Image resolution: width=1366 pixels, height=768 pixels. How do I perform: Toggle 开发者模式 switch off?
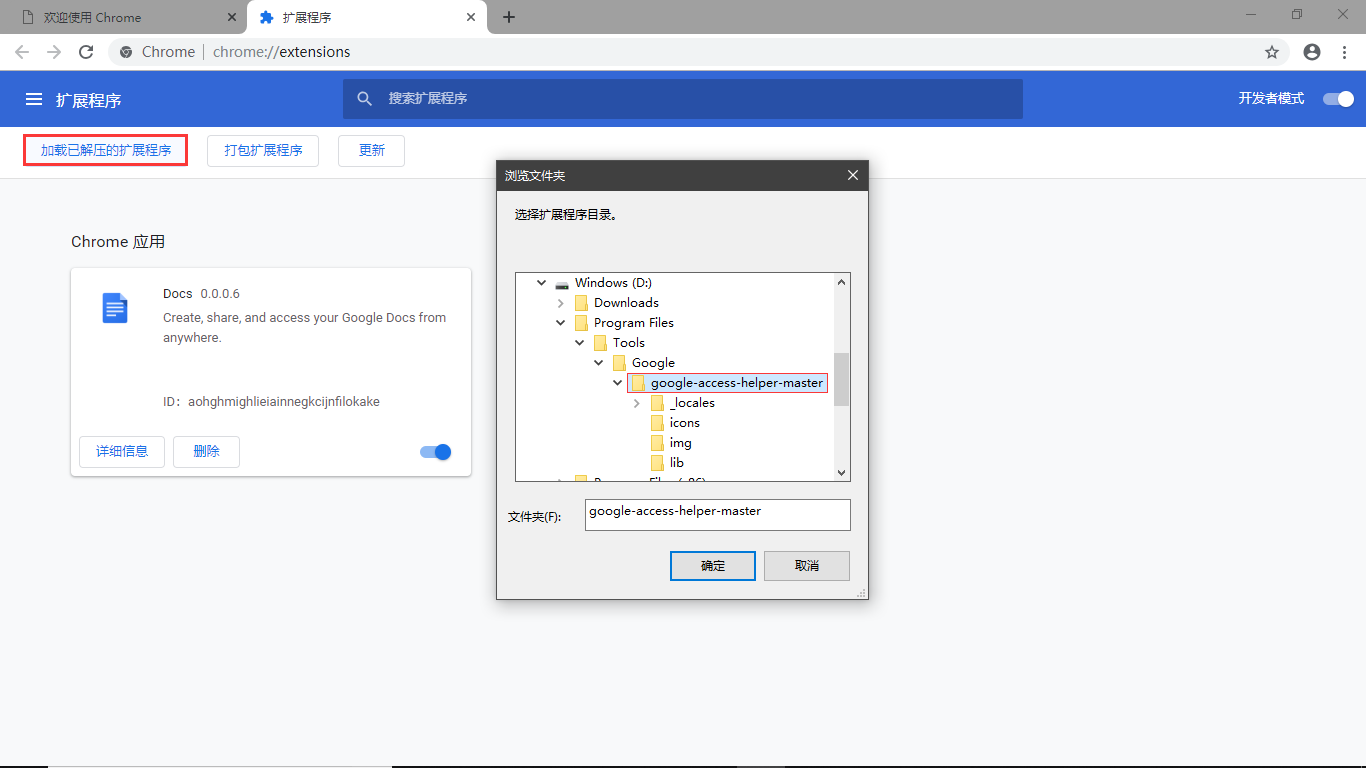(1338, 99)
